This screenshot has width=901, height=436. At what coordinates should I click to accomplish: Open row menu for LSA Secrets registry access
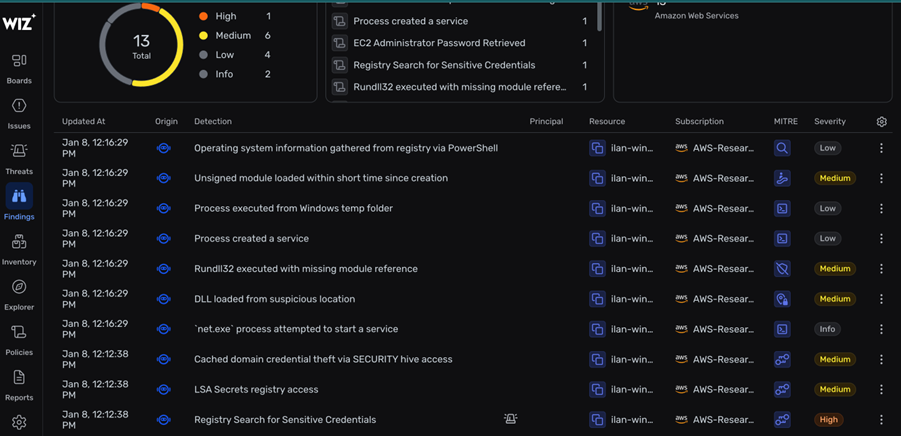point(881,390)
